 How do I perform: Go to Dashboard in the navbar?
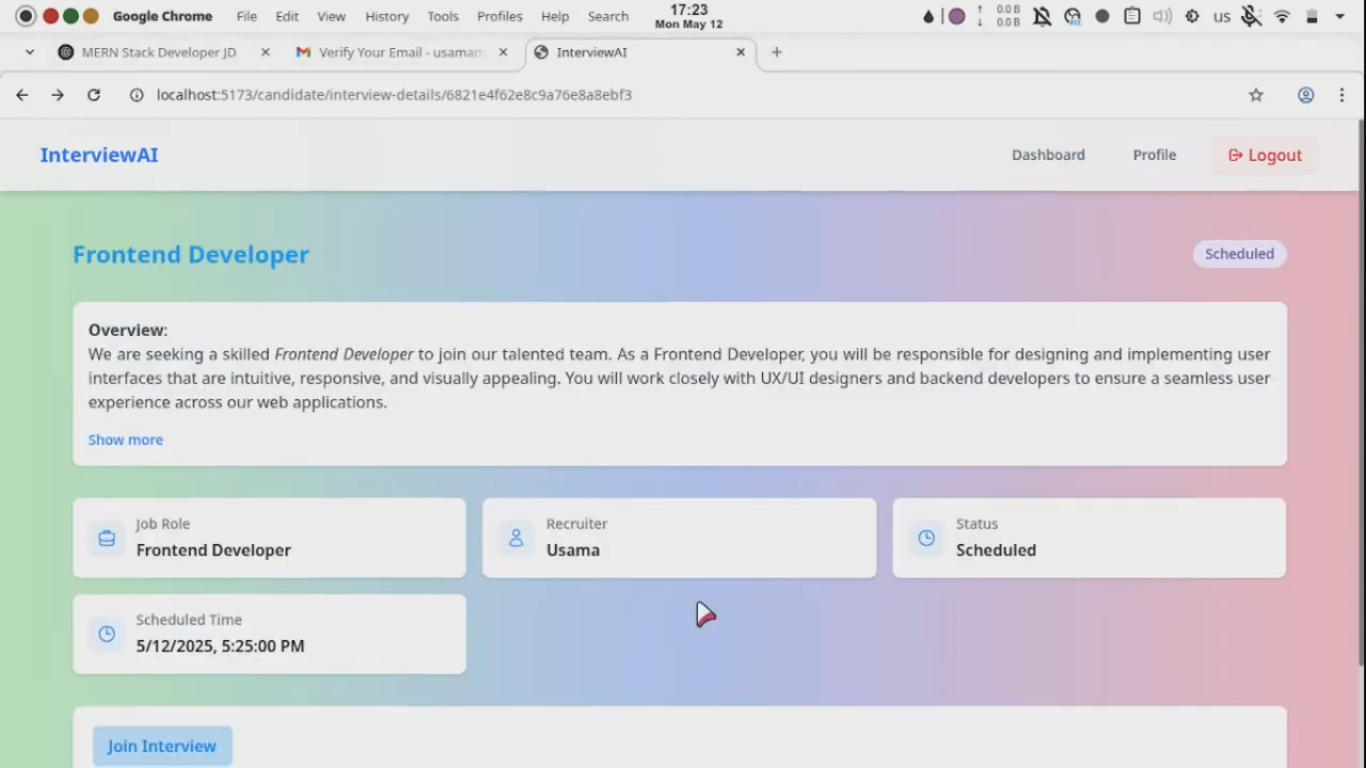1048,155
